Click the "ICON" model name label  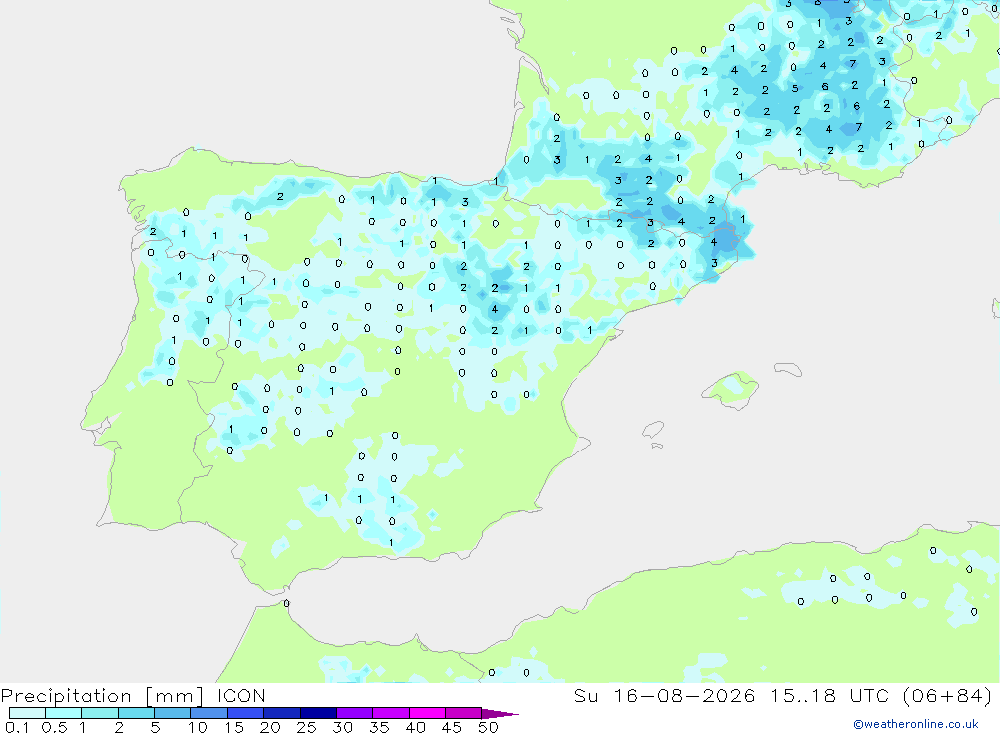click(241, 695)
